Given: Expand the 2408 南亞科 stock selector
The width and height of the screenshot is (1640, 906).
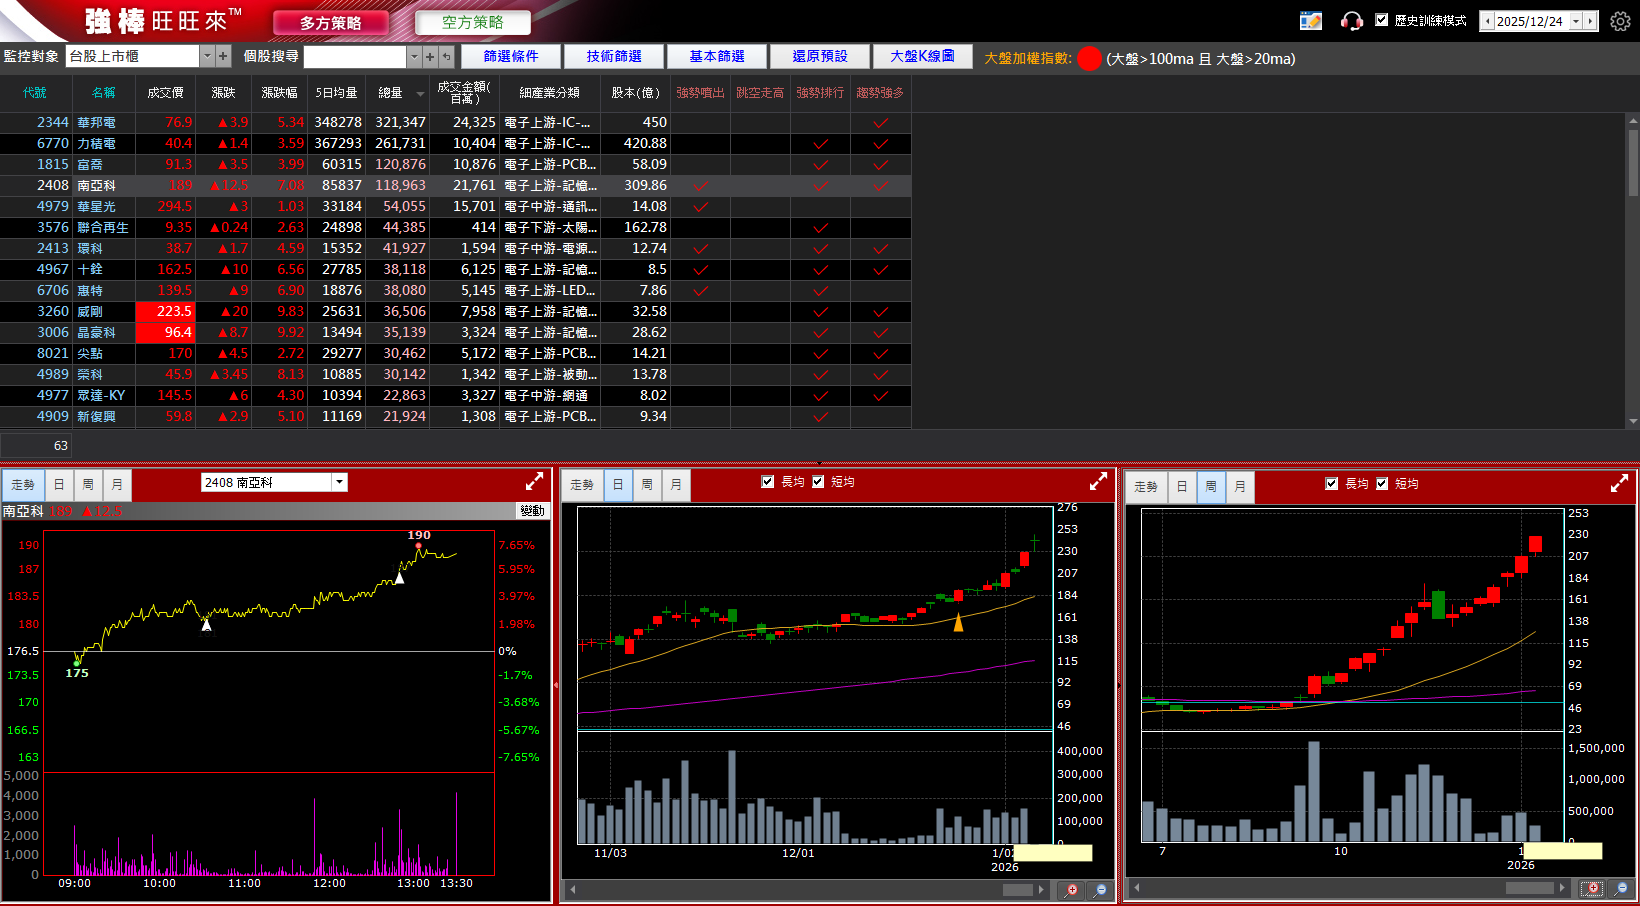Looking at the screenshot, I should [340, 482].
